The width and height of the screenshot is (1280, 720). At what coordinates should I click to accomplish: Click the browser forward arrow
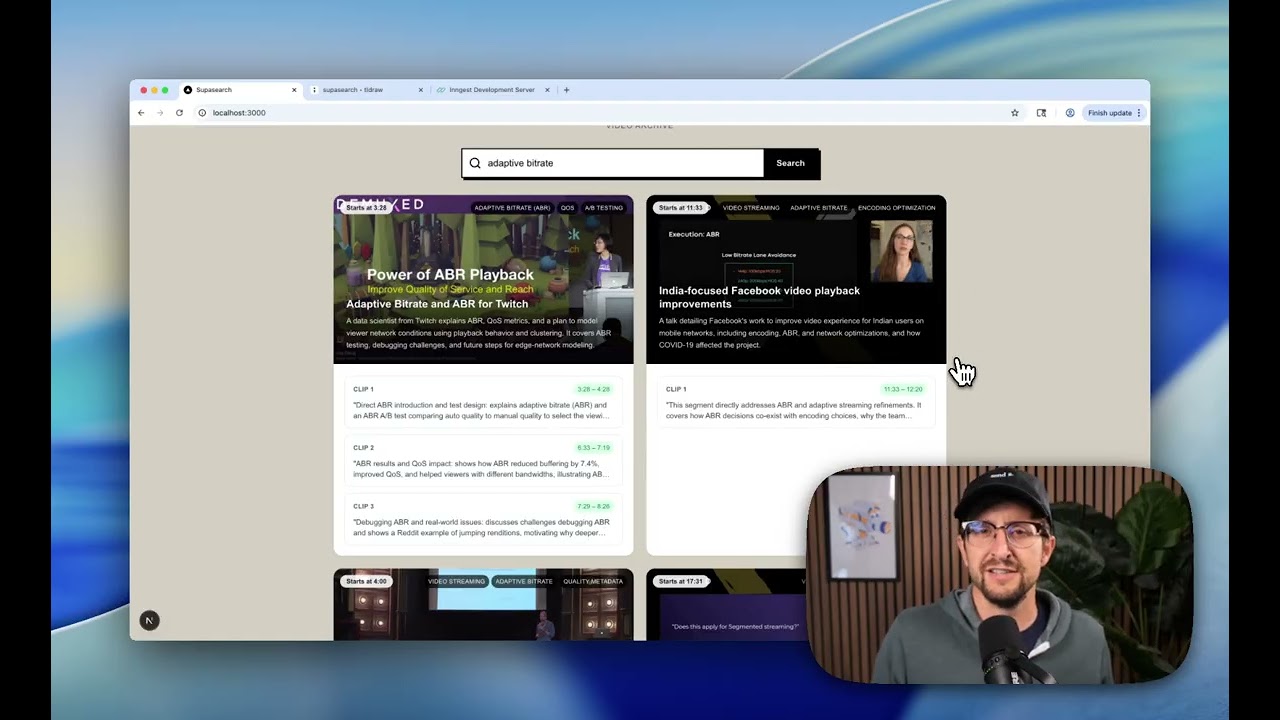click(x=160, y=113)
